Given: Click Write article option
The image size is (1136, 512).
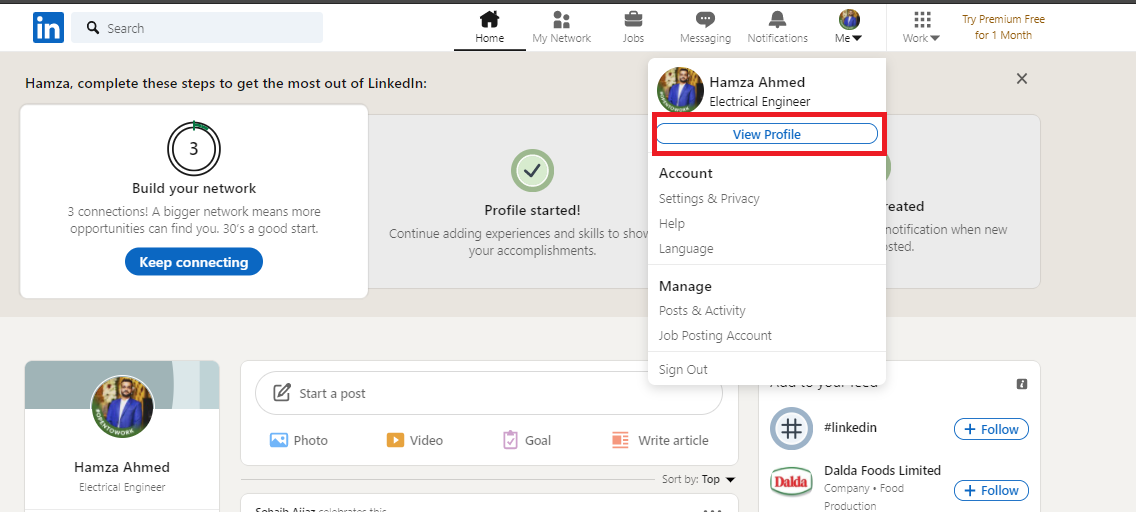Looking at the screenshot, I should [x=660, y=440].
